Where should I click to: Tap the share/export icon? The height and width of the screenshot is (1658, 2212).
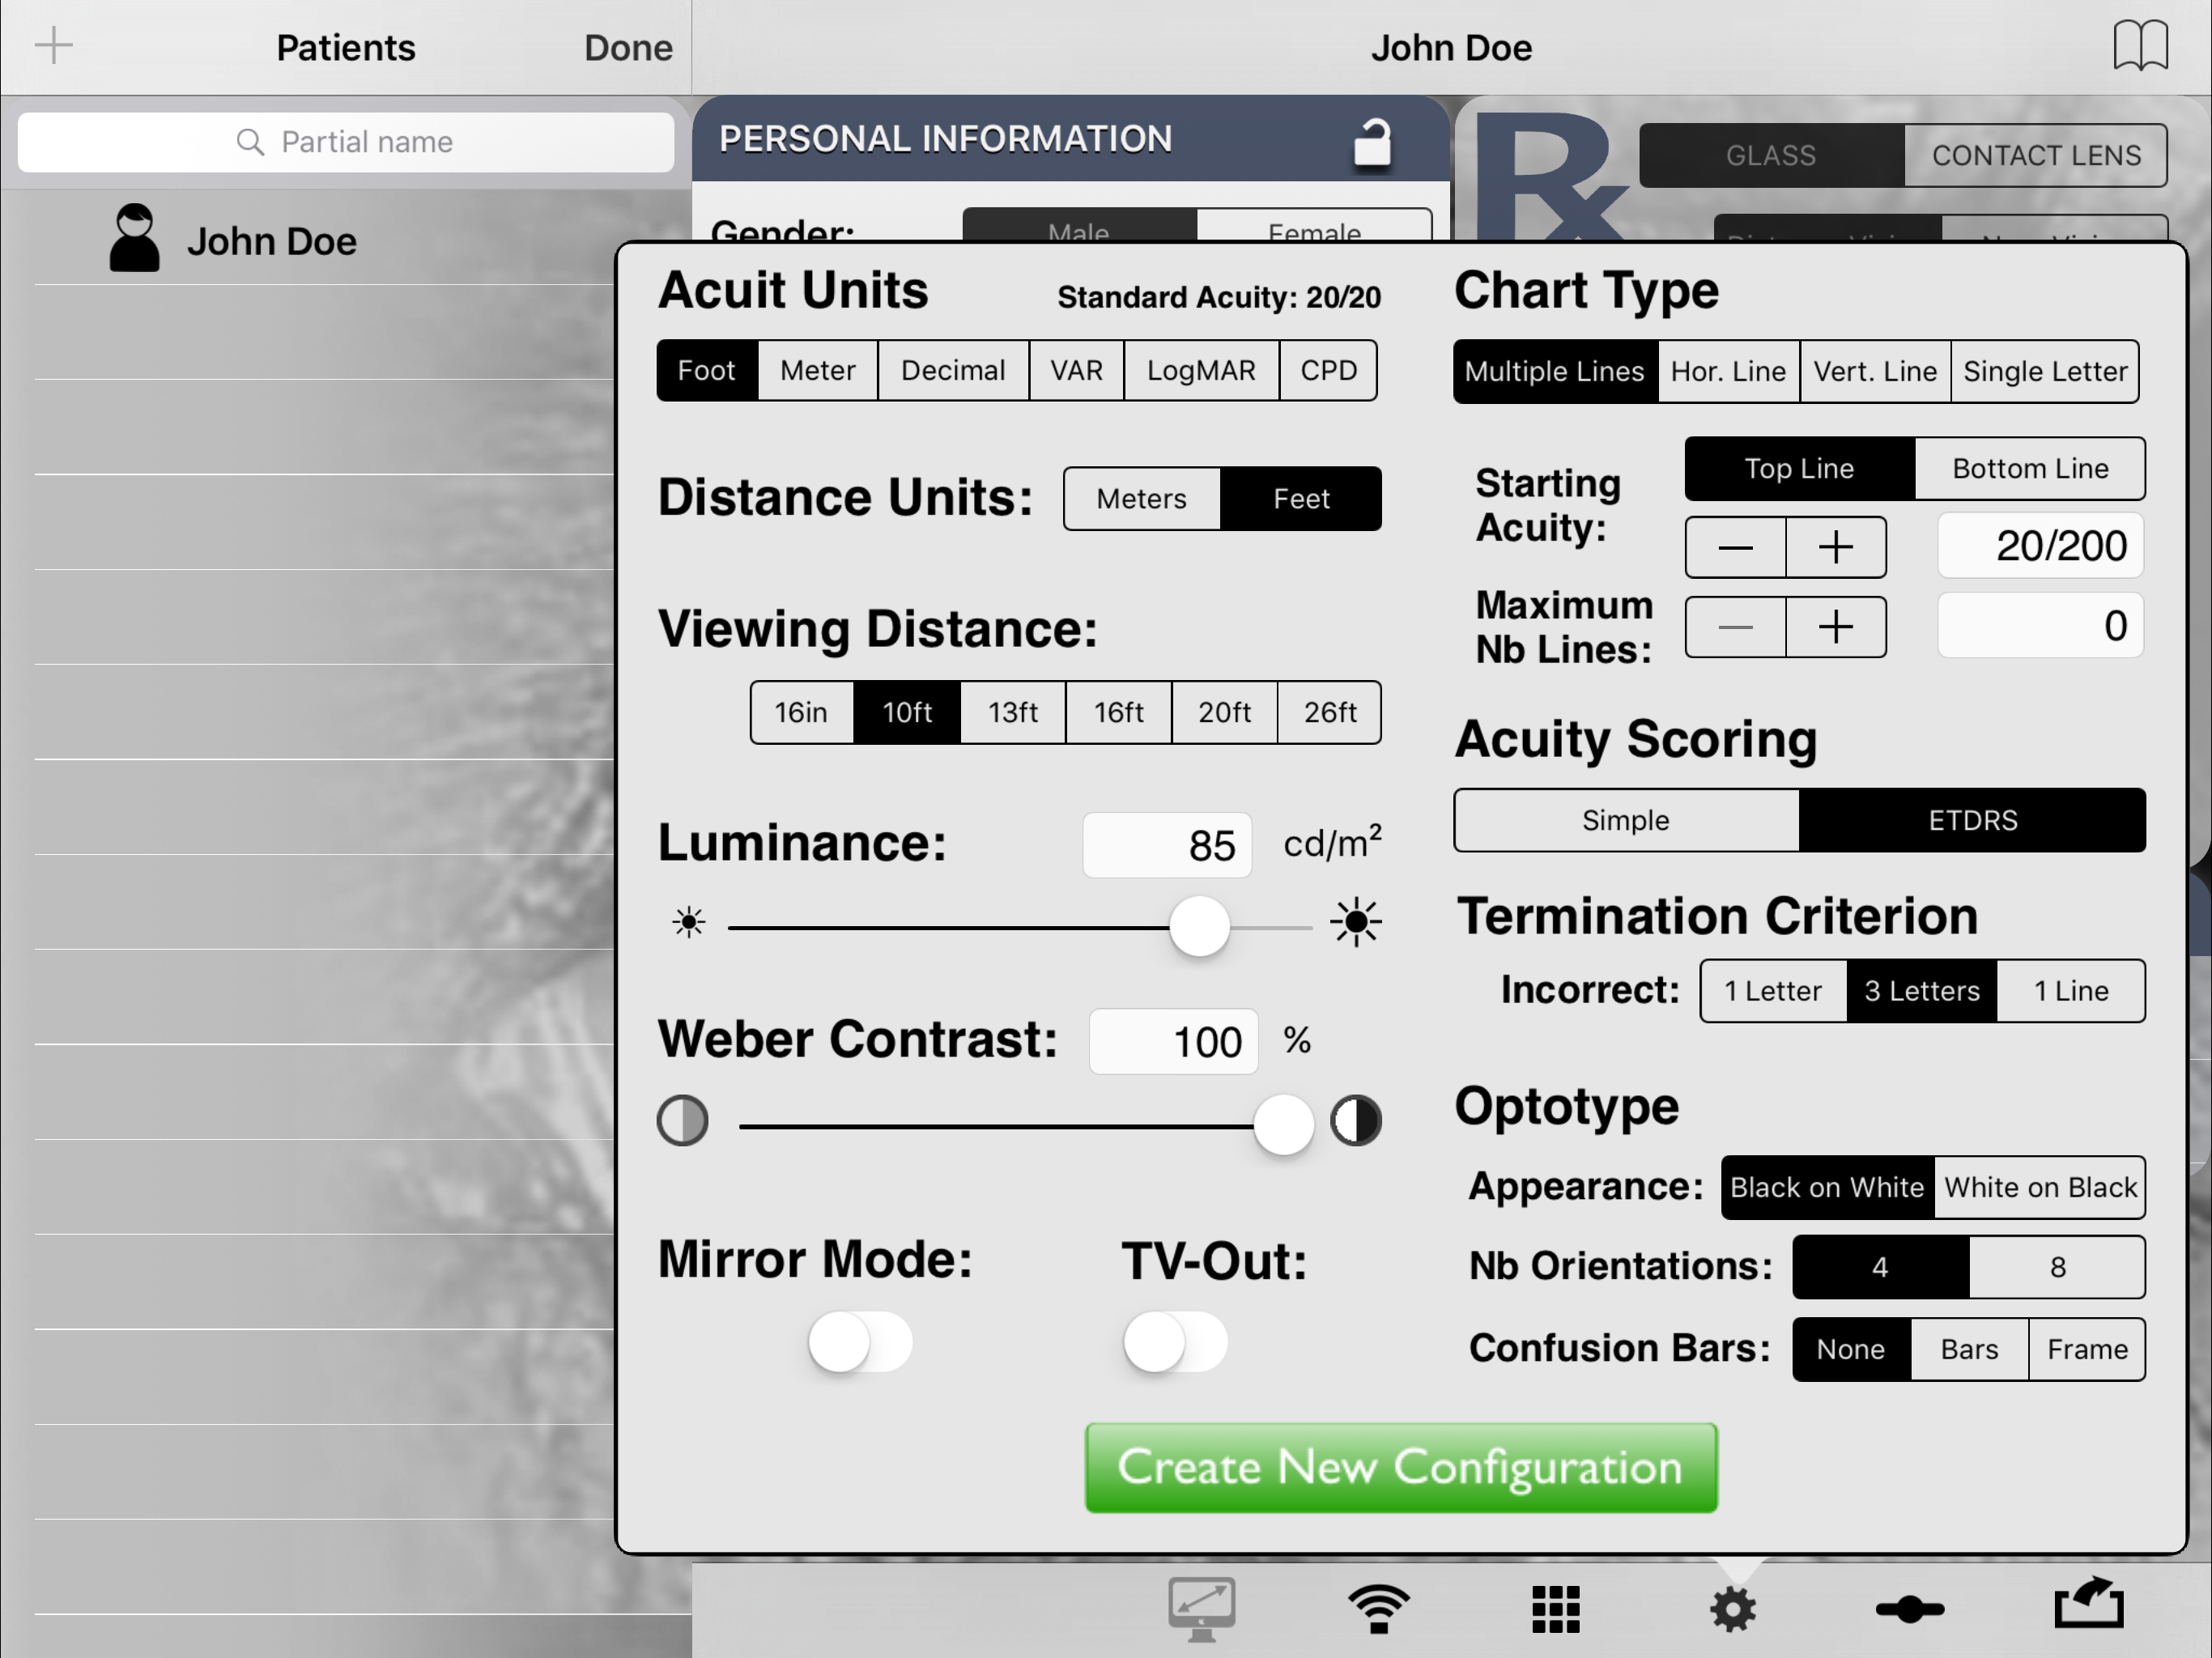tap(2088, 1604)
